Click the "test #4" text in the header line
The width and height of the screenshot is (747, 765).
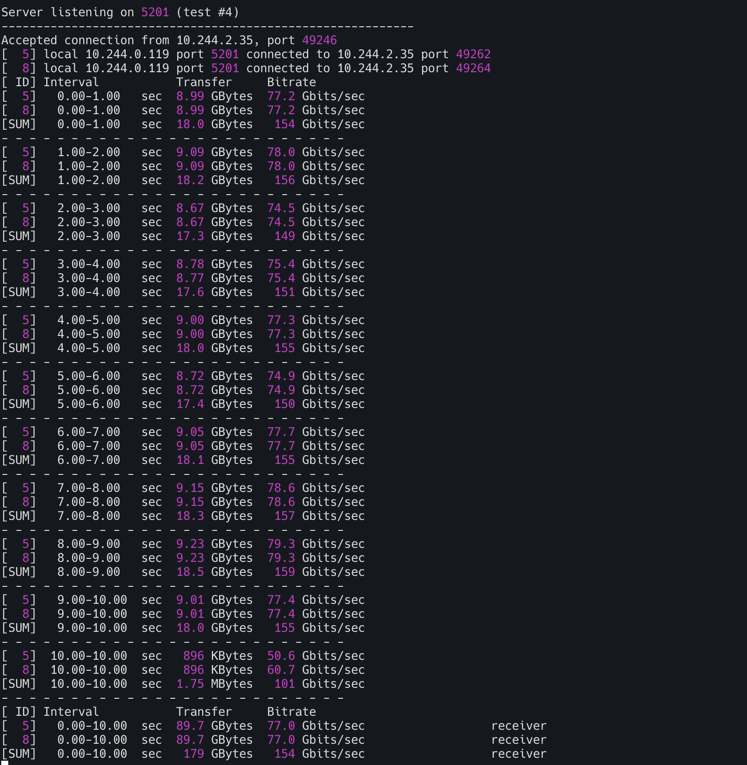click(x=210, y=12)
